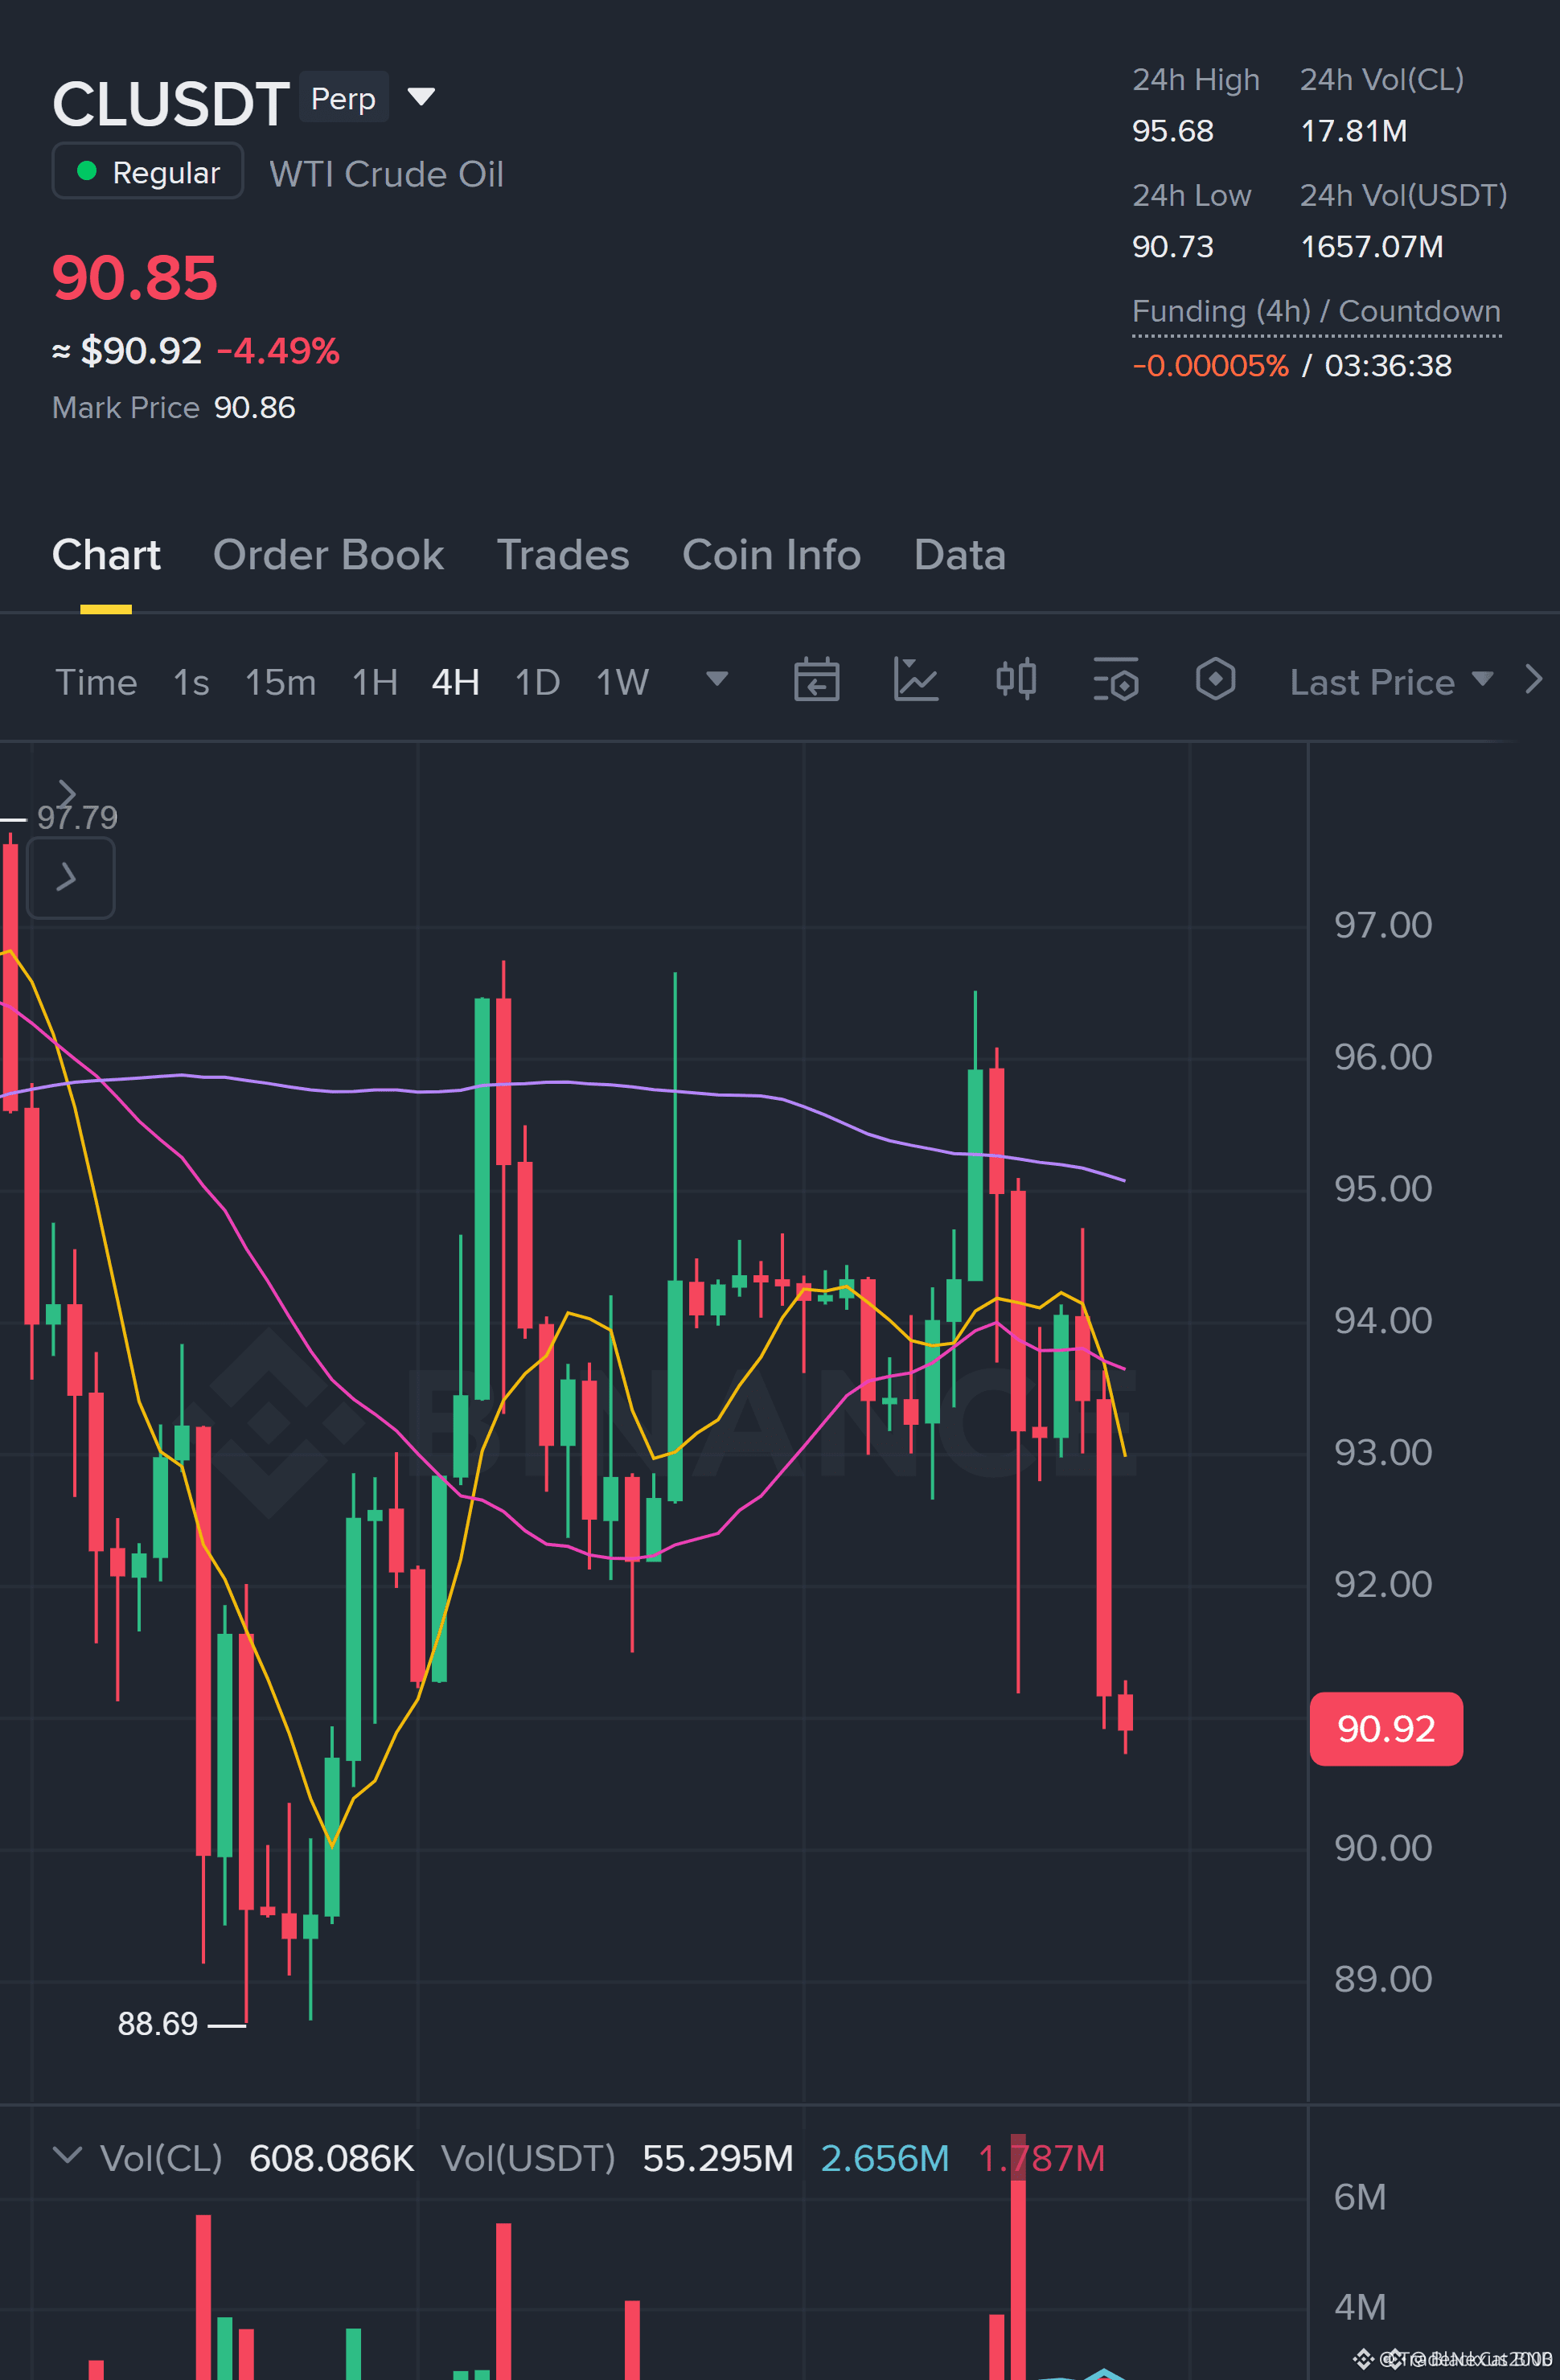The width and height of the screenshot is (1560, 2380).
Task: Select the 1D timeframe
Action: (537, 682)
